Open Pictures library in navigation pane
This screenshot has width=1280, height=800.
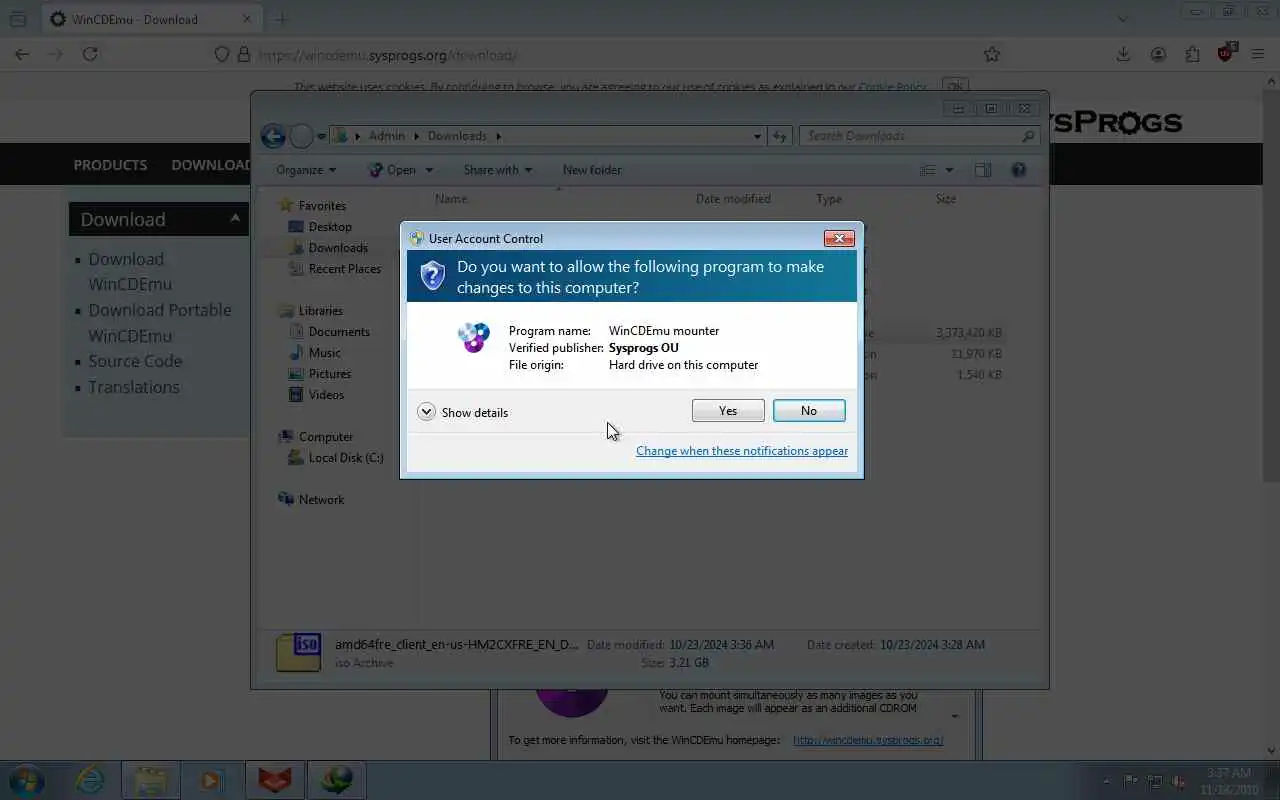point(319,374)
